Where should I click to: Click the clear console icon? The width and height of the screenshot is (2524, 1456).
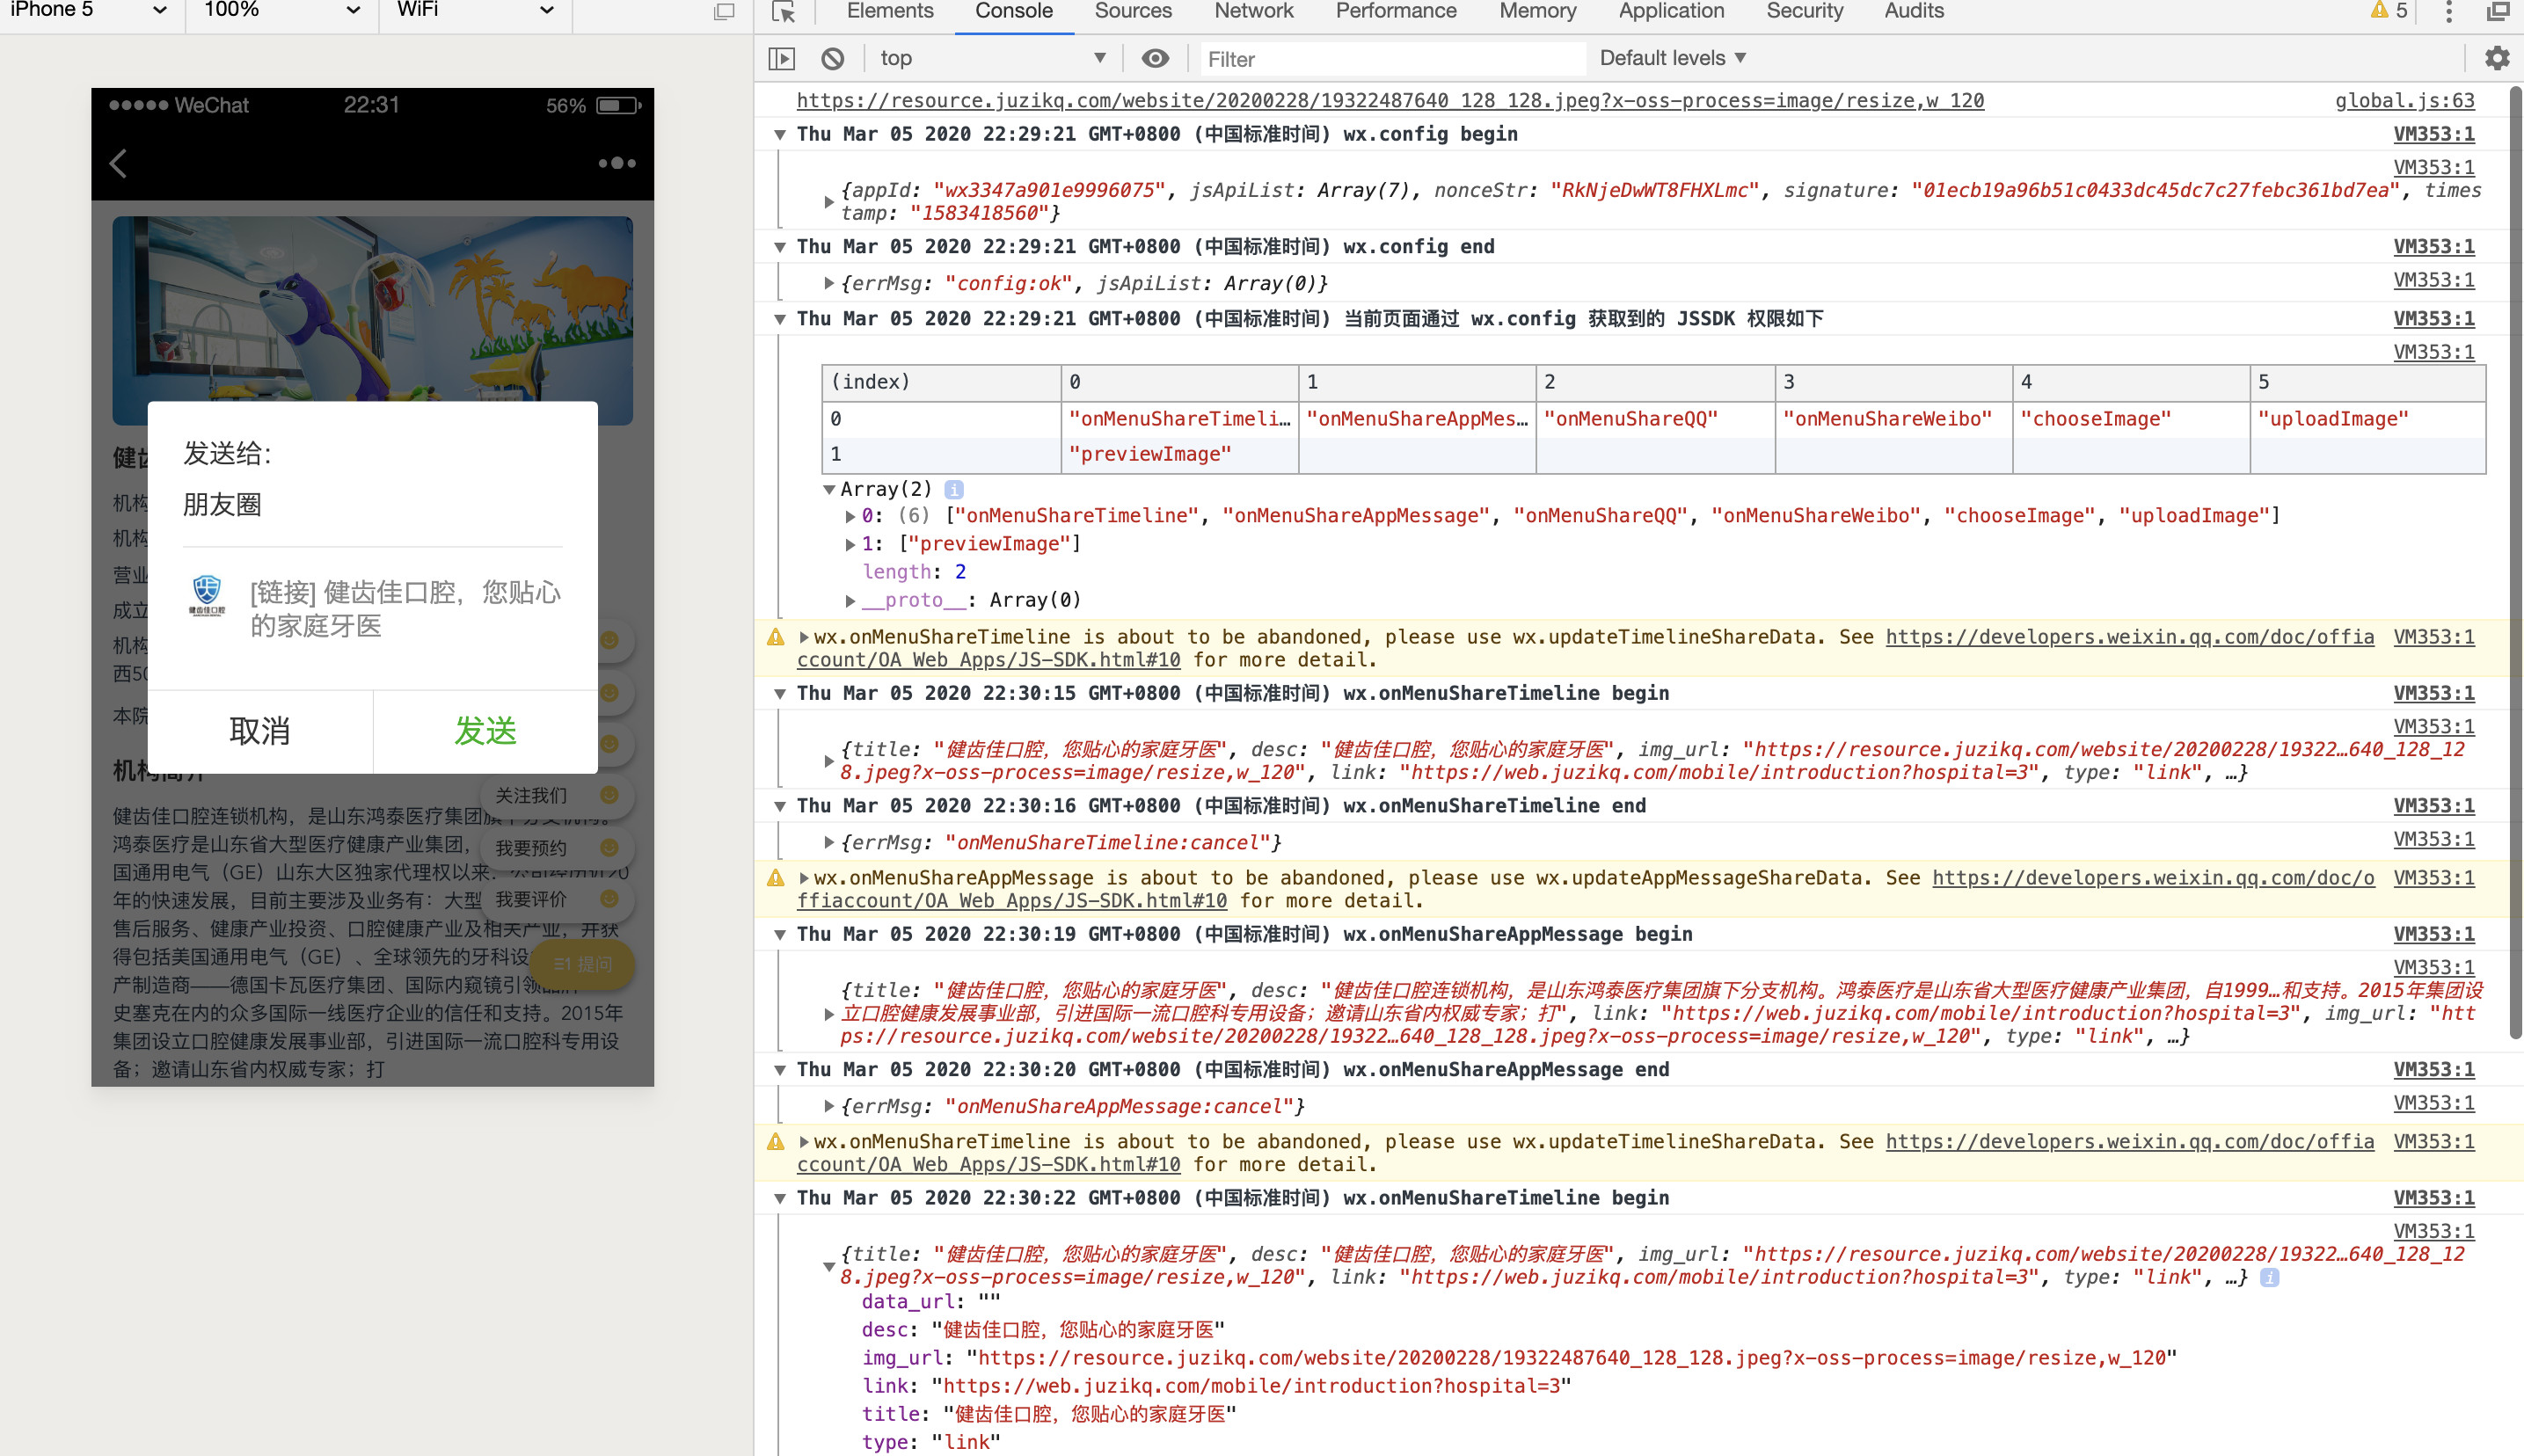tap(832, 59)
